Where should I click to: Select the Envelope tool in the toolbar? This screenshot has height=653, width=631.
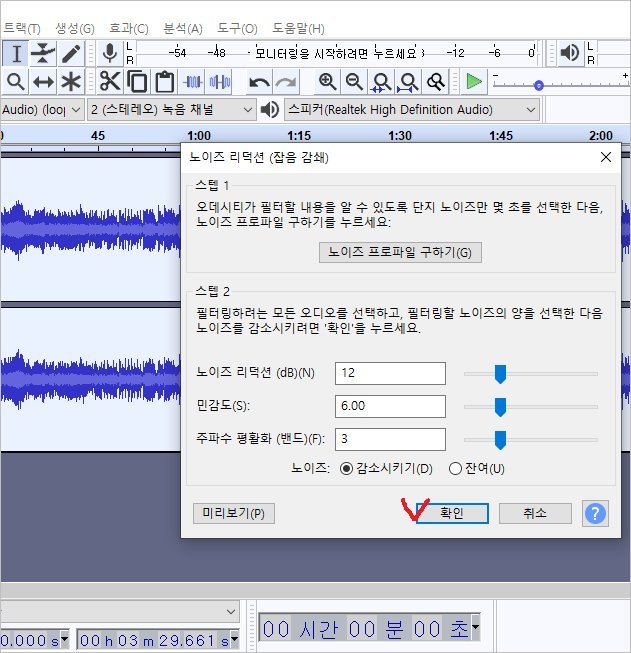click(43, 53)
